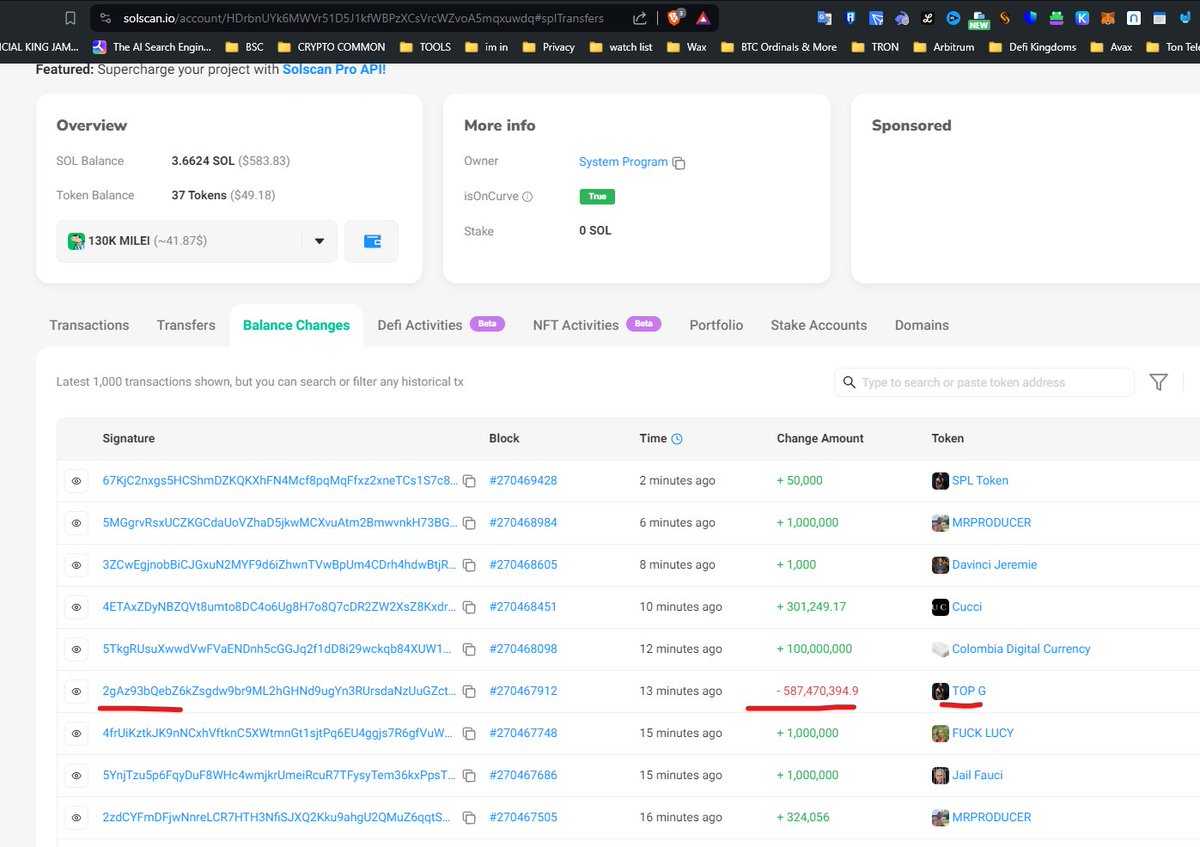The width and height of the screenshot is (1200, 847).
Task: Click the token address search field
Action: point(984,382)
